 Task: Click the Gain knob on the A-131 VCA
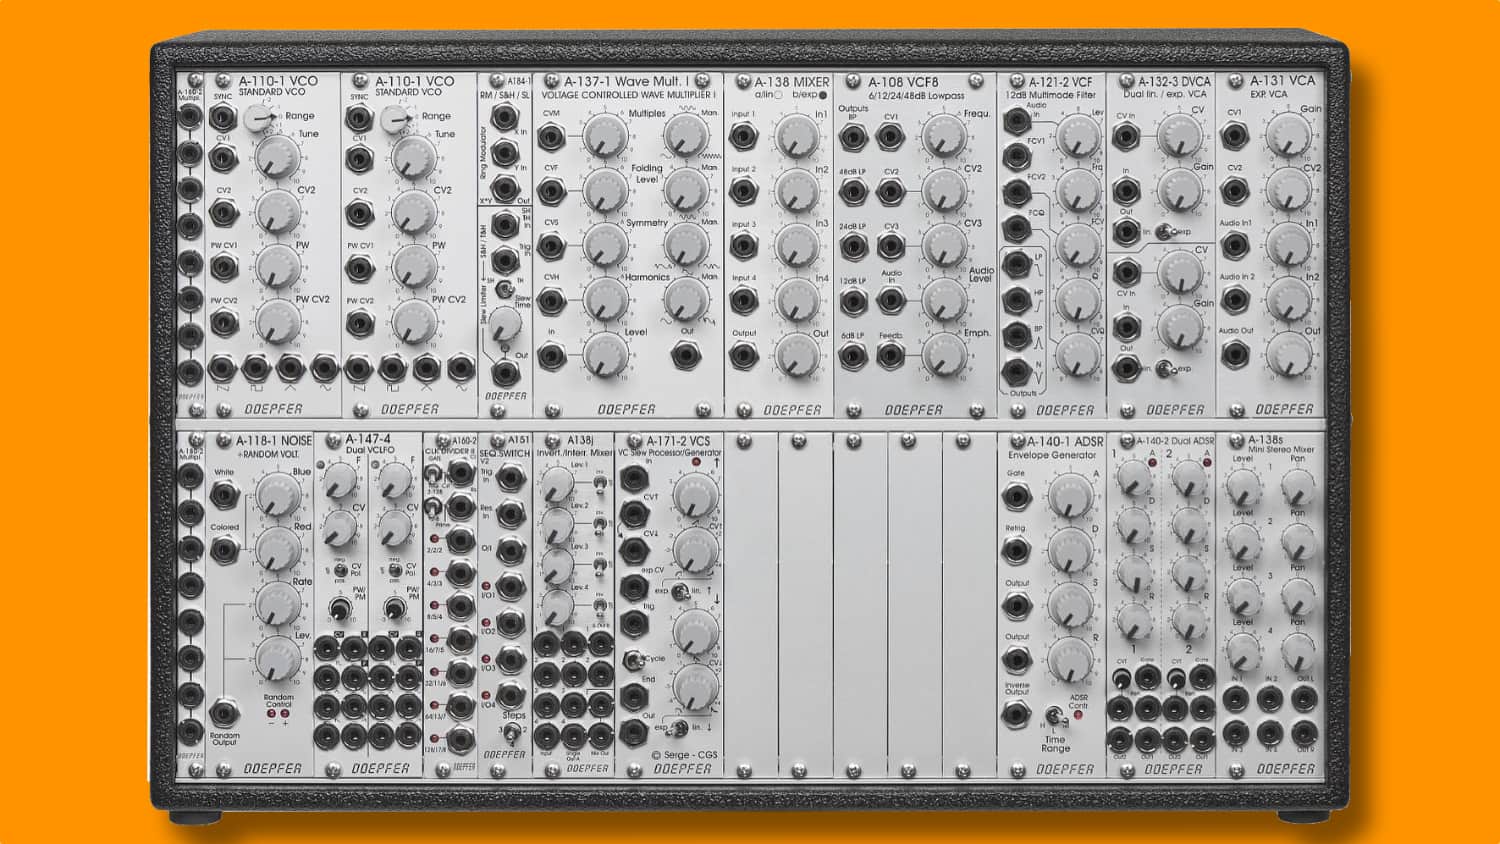coord(1289,134)
